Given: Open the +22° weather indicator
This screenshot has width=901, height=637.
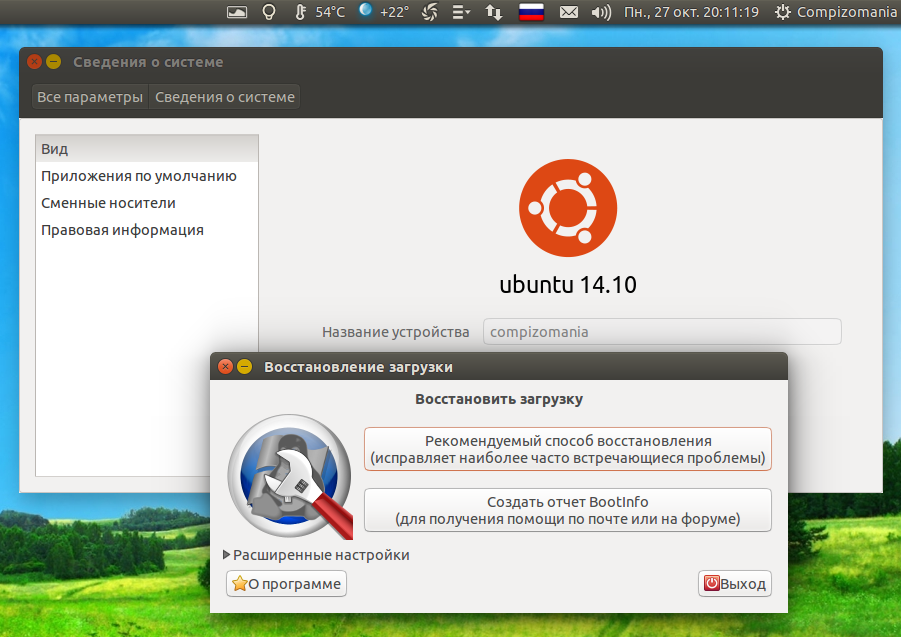Looking at the screenshot, I should coord(384,11).
